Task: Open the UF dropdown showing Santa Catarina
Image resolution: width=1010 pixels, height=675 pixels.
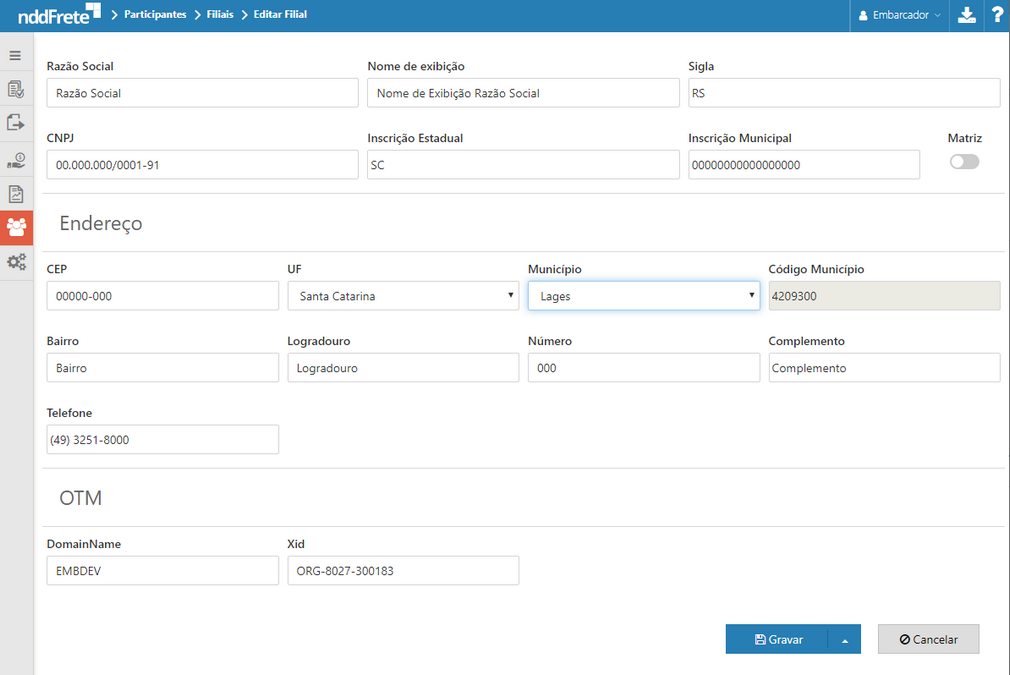Action: tap(402, 296)
